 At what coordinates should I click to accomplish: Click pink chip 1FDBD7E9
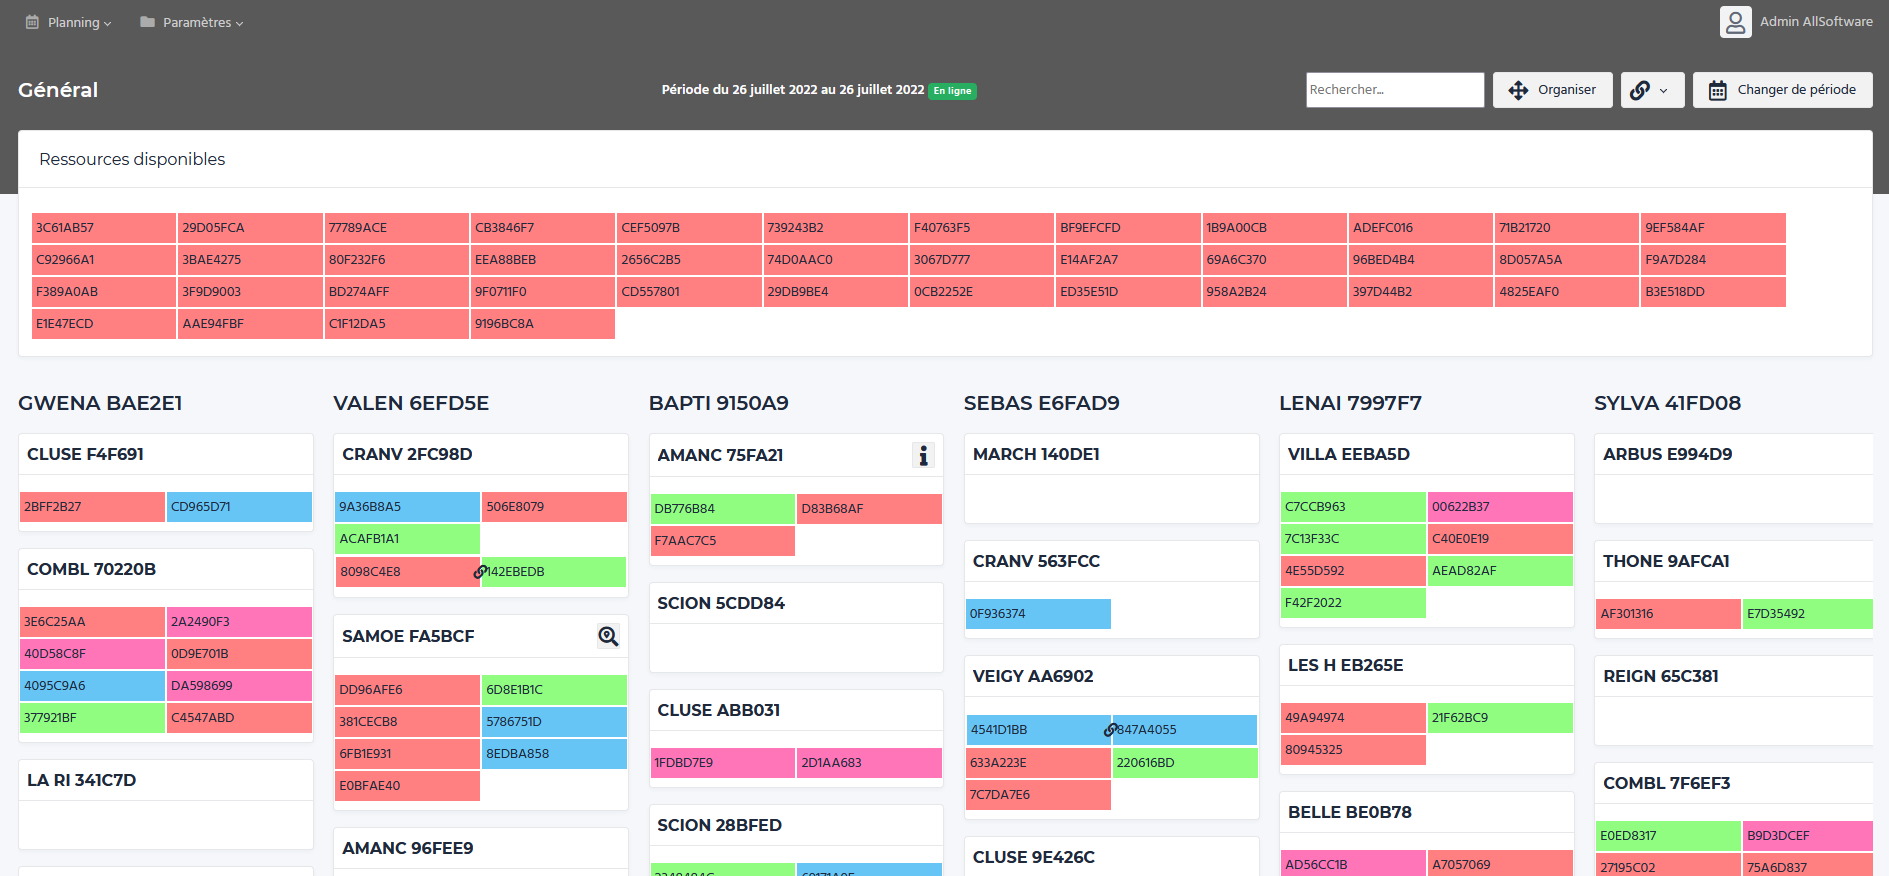click(722, 763)
